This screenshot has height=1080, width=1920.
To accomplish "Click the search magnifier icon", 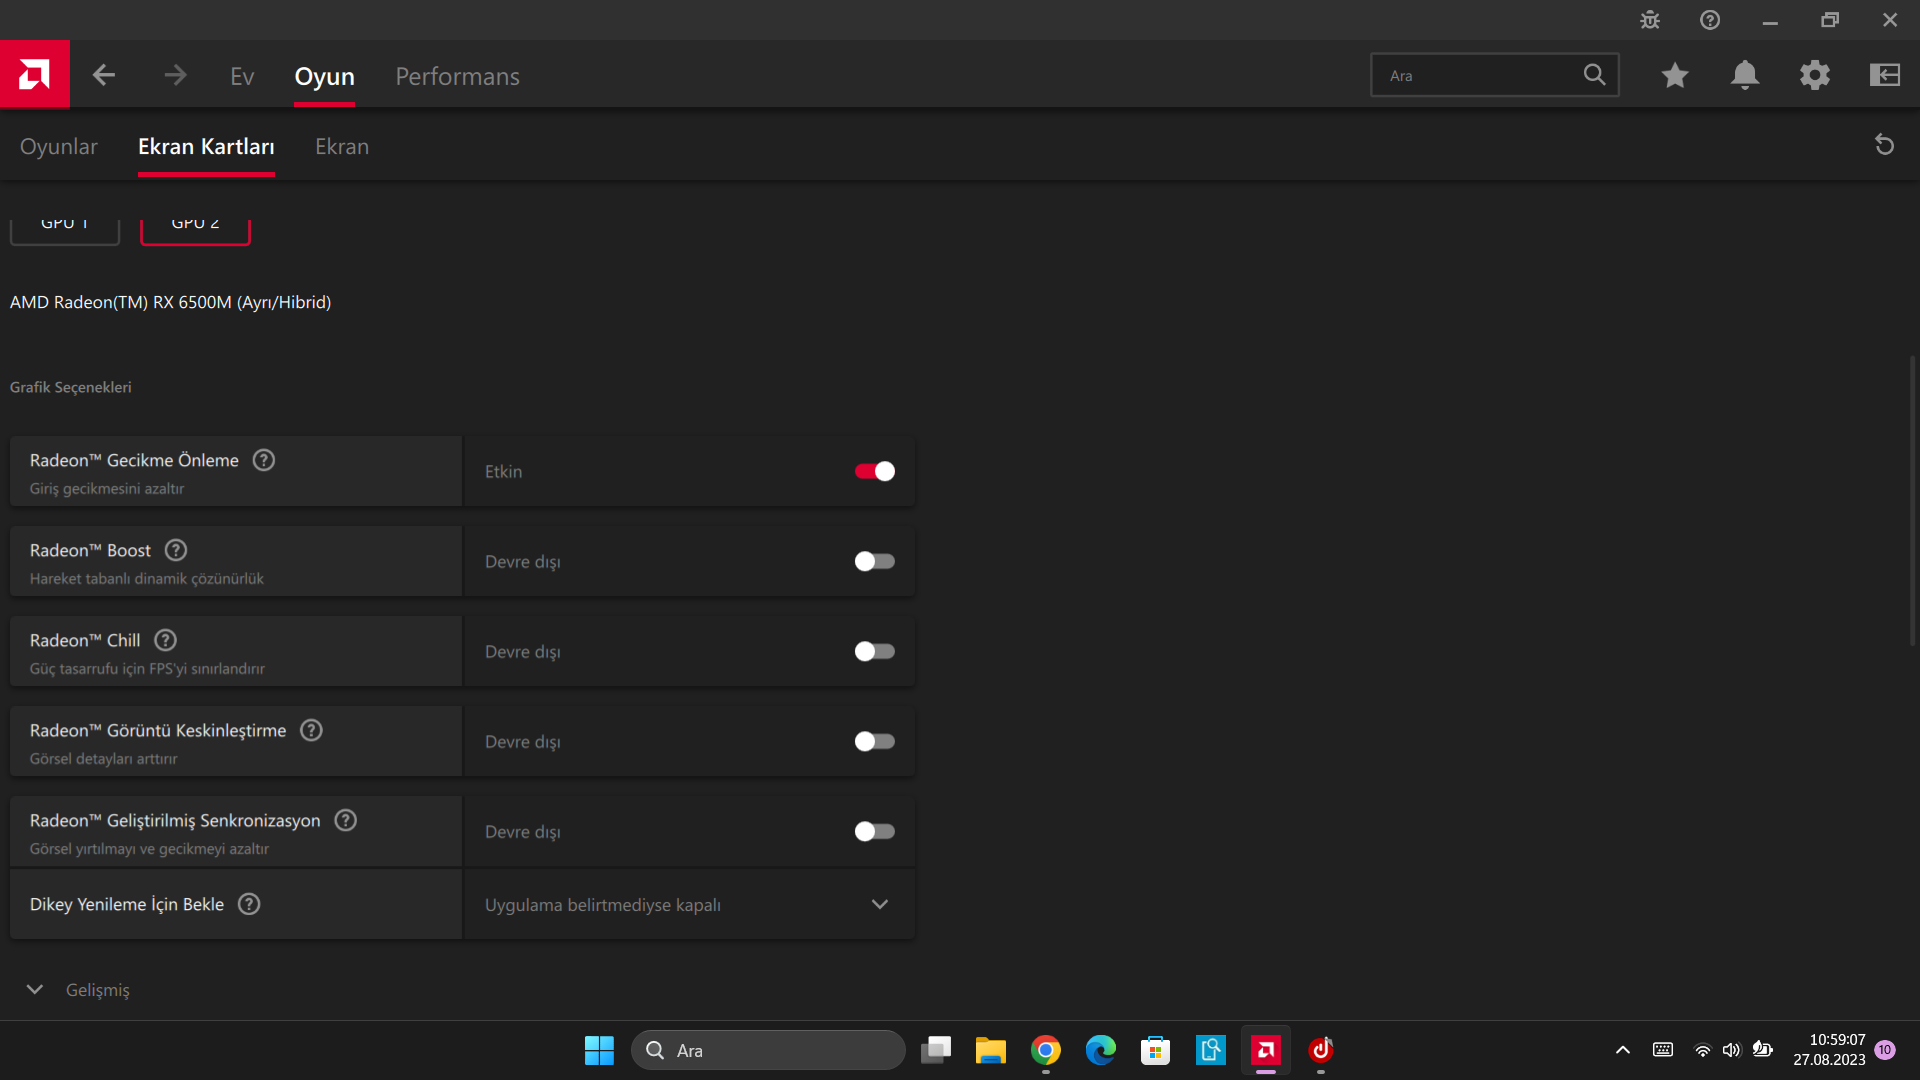I will click(1594, 75).
